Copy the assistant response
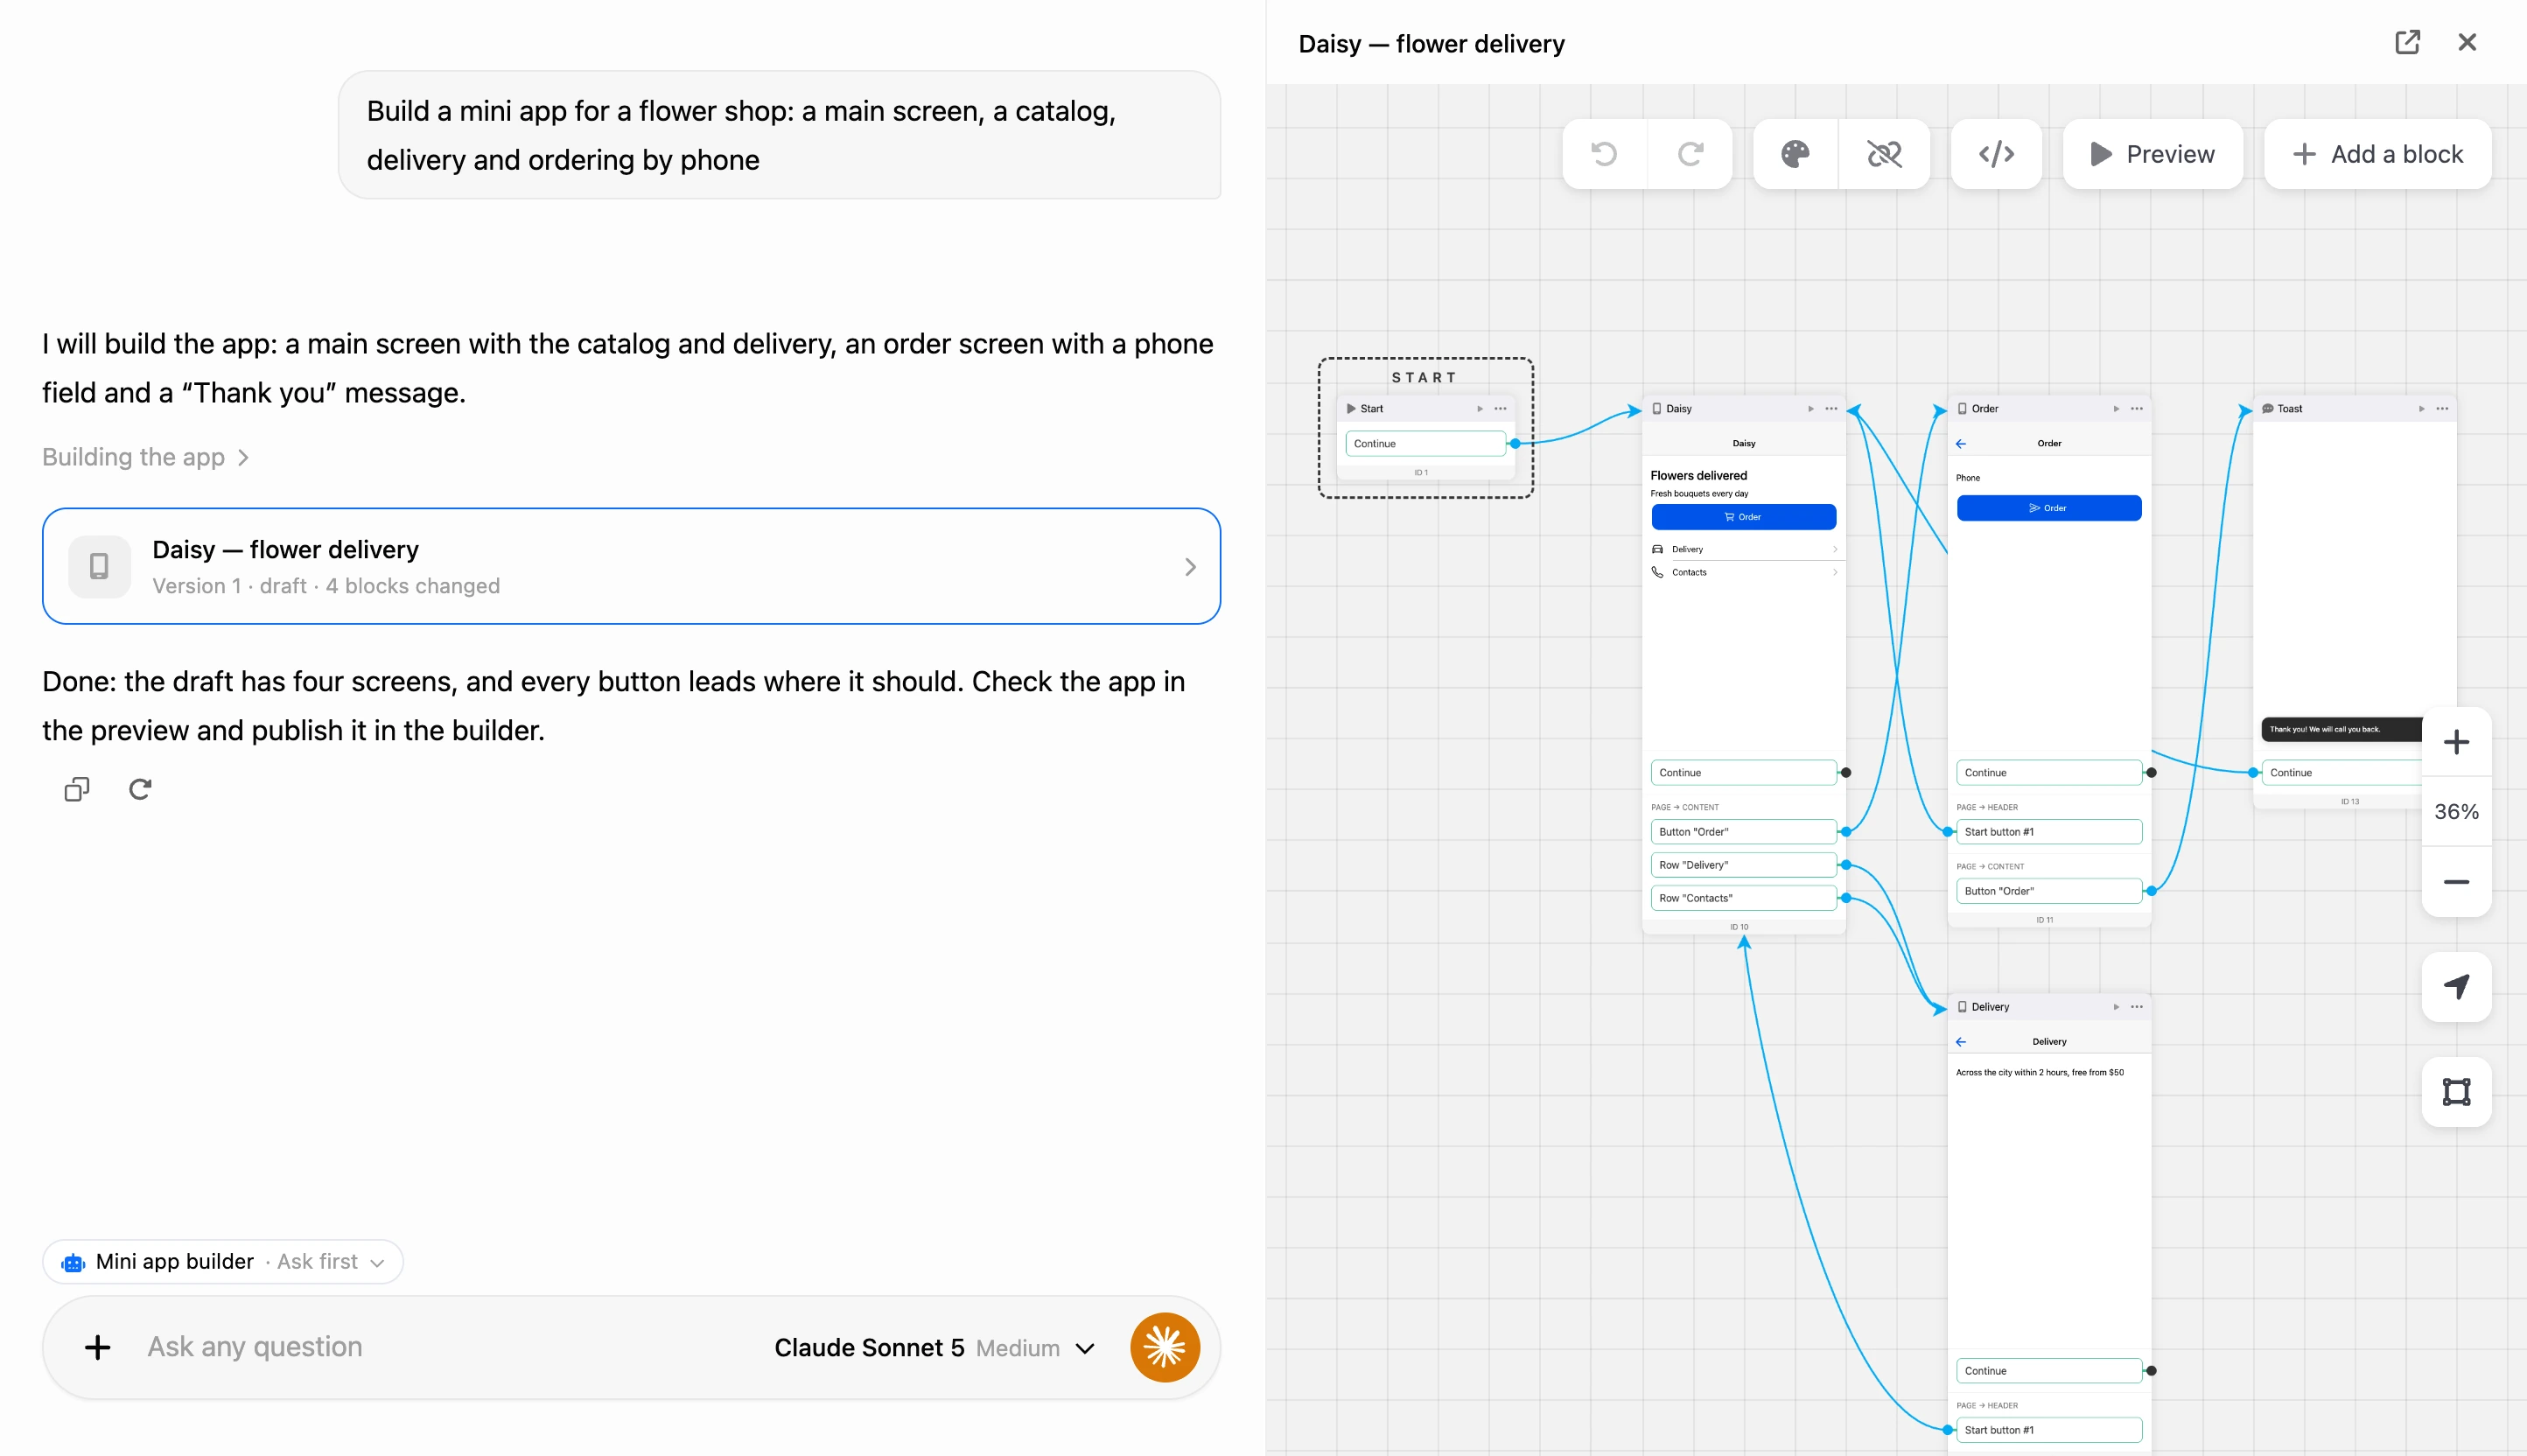This screenshot has width=2527, height=1456. [77, 789]
